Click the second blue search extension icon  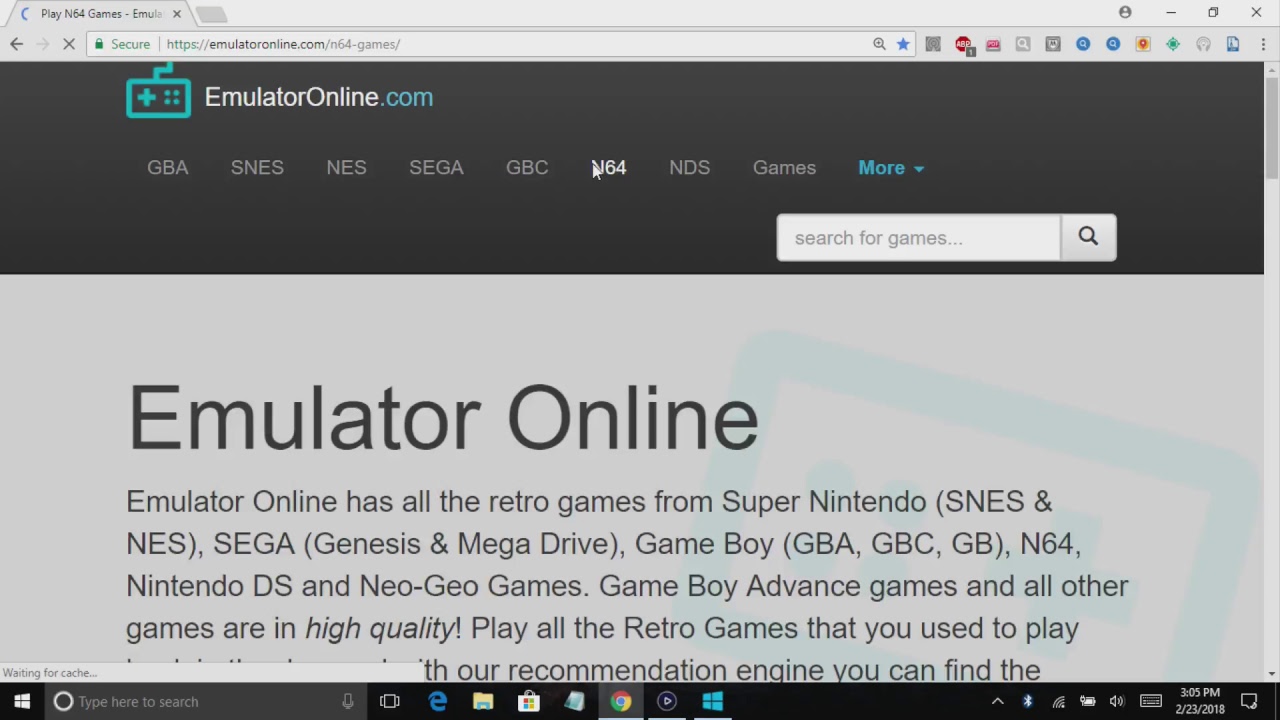pos(1113,44)
